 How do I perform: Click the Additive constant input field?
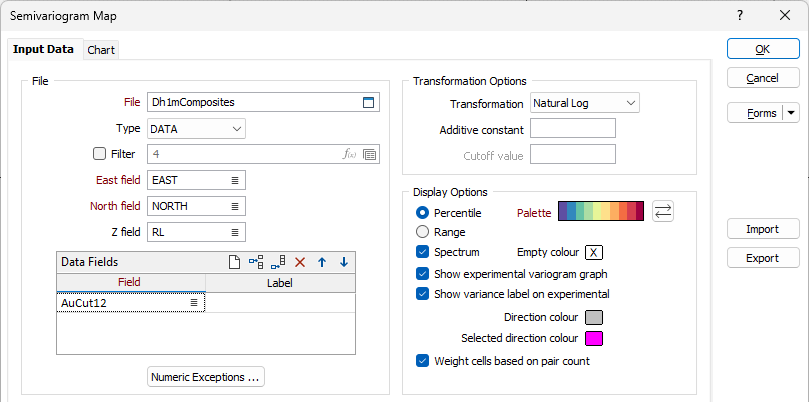[x=572, y=128]
